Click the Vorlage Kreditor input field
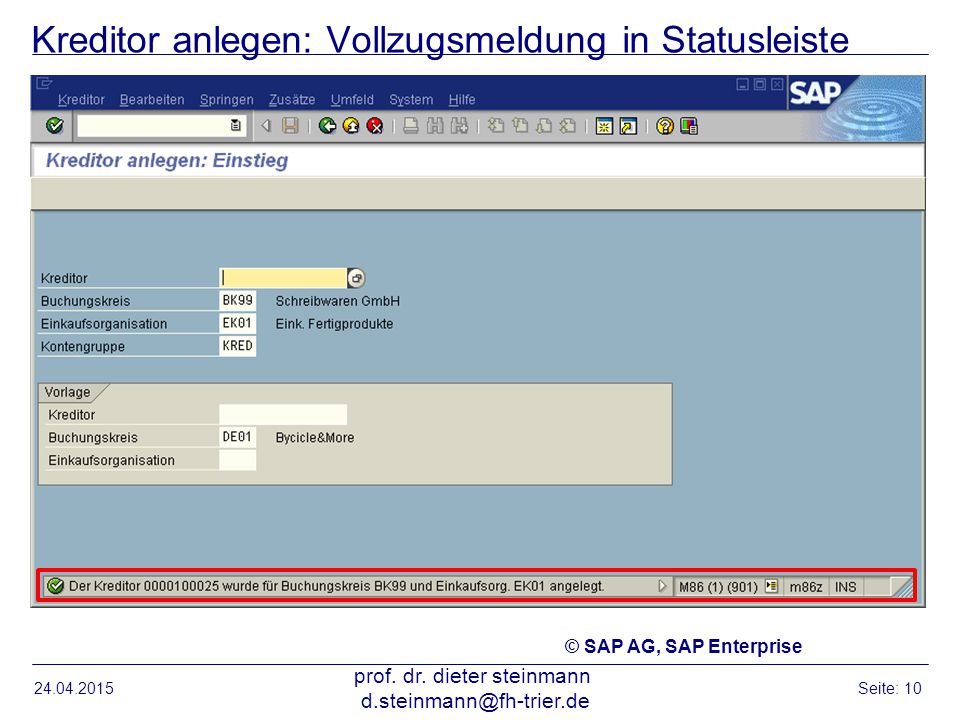This screenshot has height=720, width=960. coord(283,414)
